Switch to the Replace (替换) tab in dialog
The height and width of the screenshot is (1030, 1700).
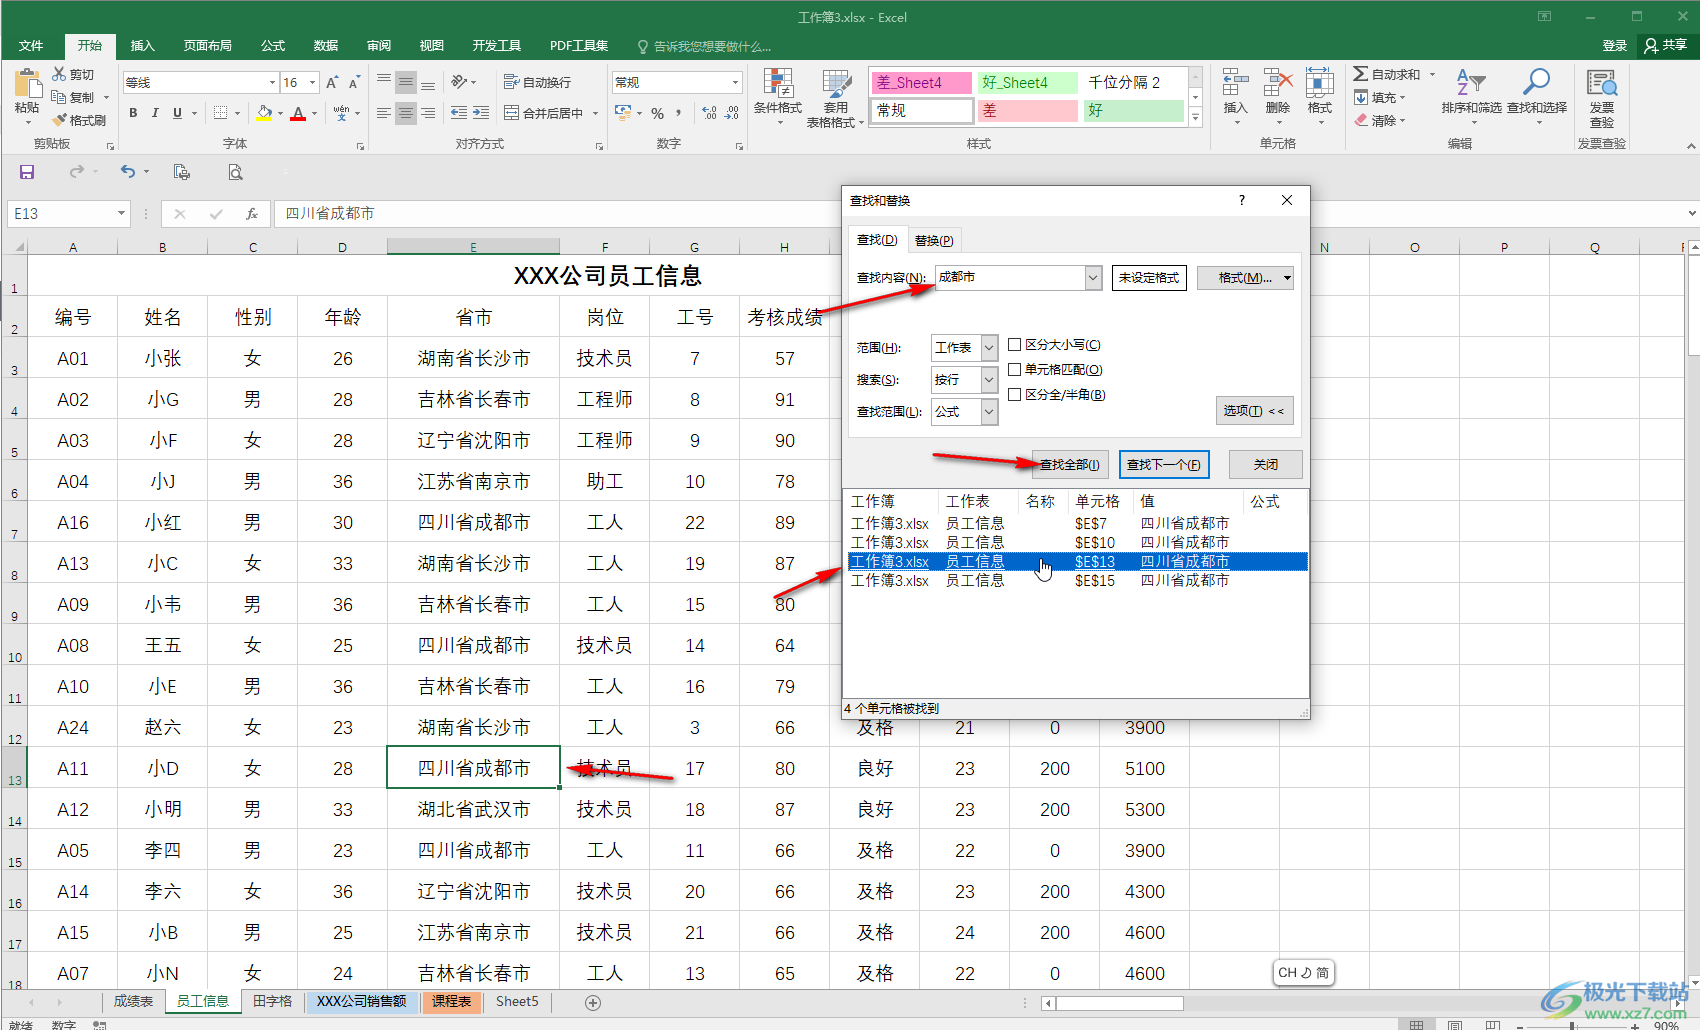tap(934, 240)
